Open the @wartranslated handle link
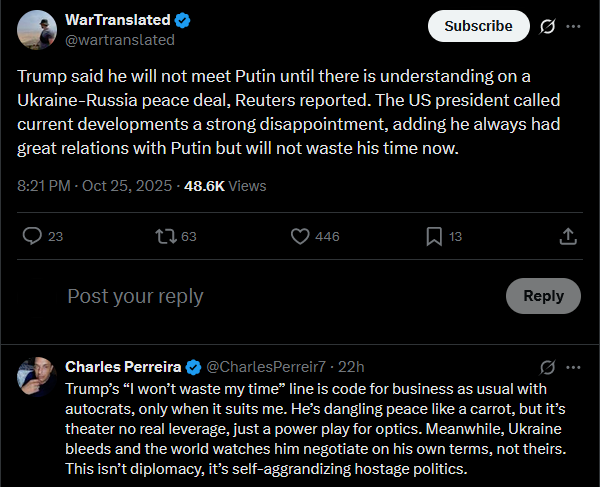 point(119,40)
